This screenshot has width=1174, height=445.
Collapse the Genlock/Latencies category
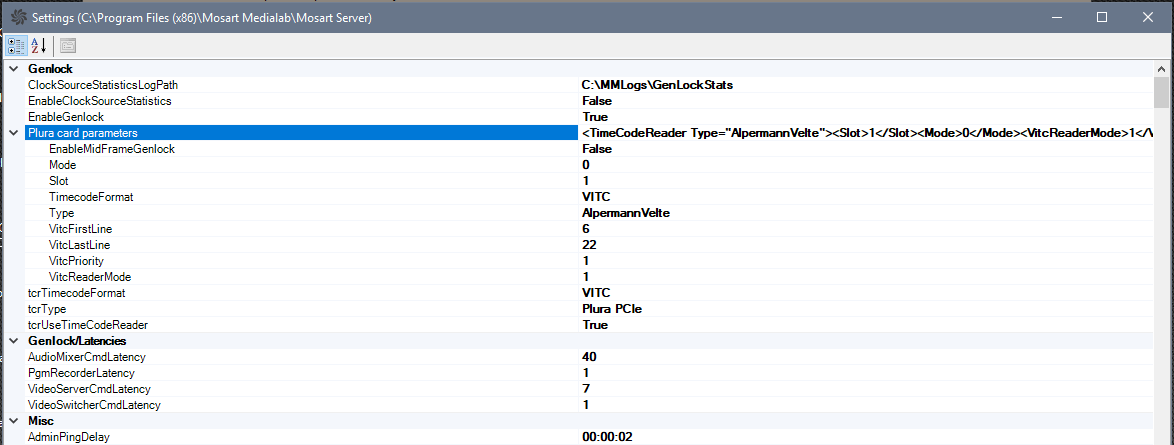point(13,341)
